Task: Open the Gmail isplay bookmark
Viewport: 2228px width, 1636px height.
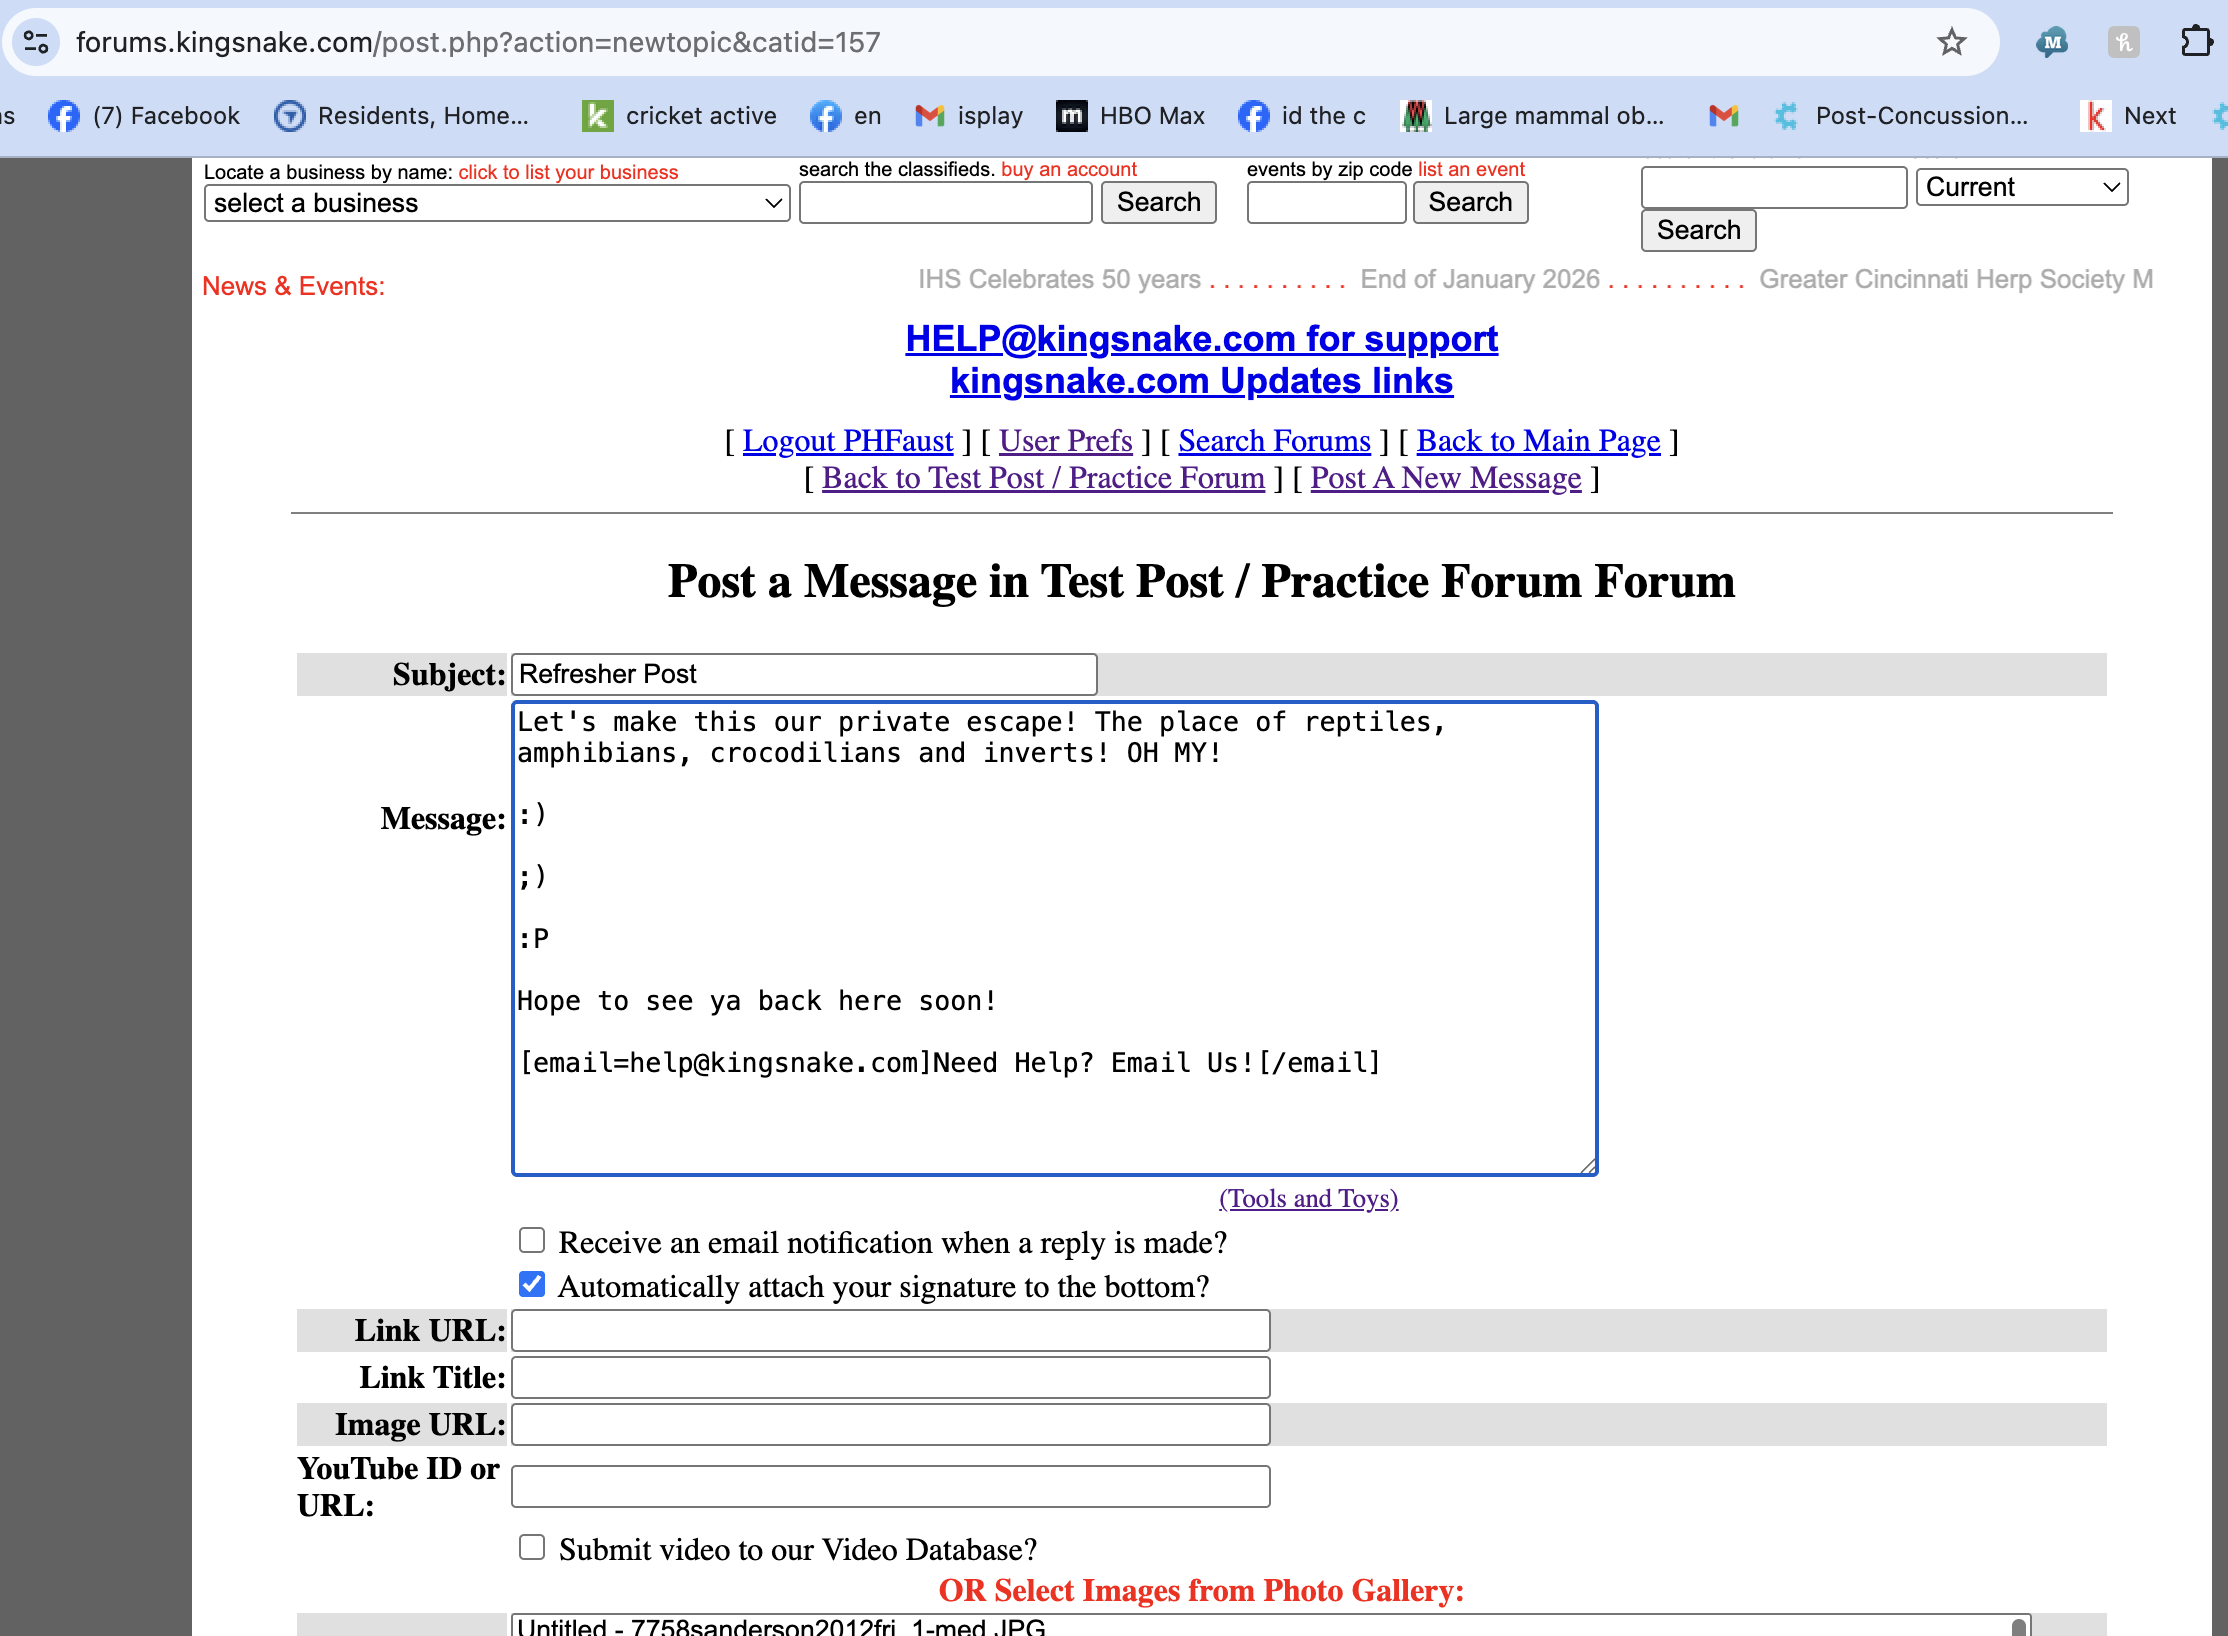Action: (969, 116)
